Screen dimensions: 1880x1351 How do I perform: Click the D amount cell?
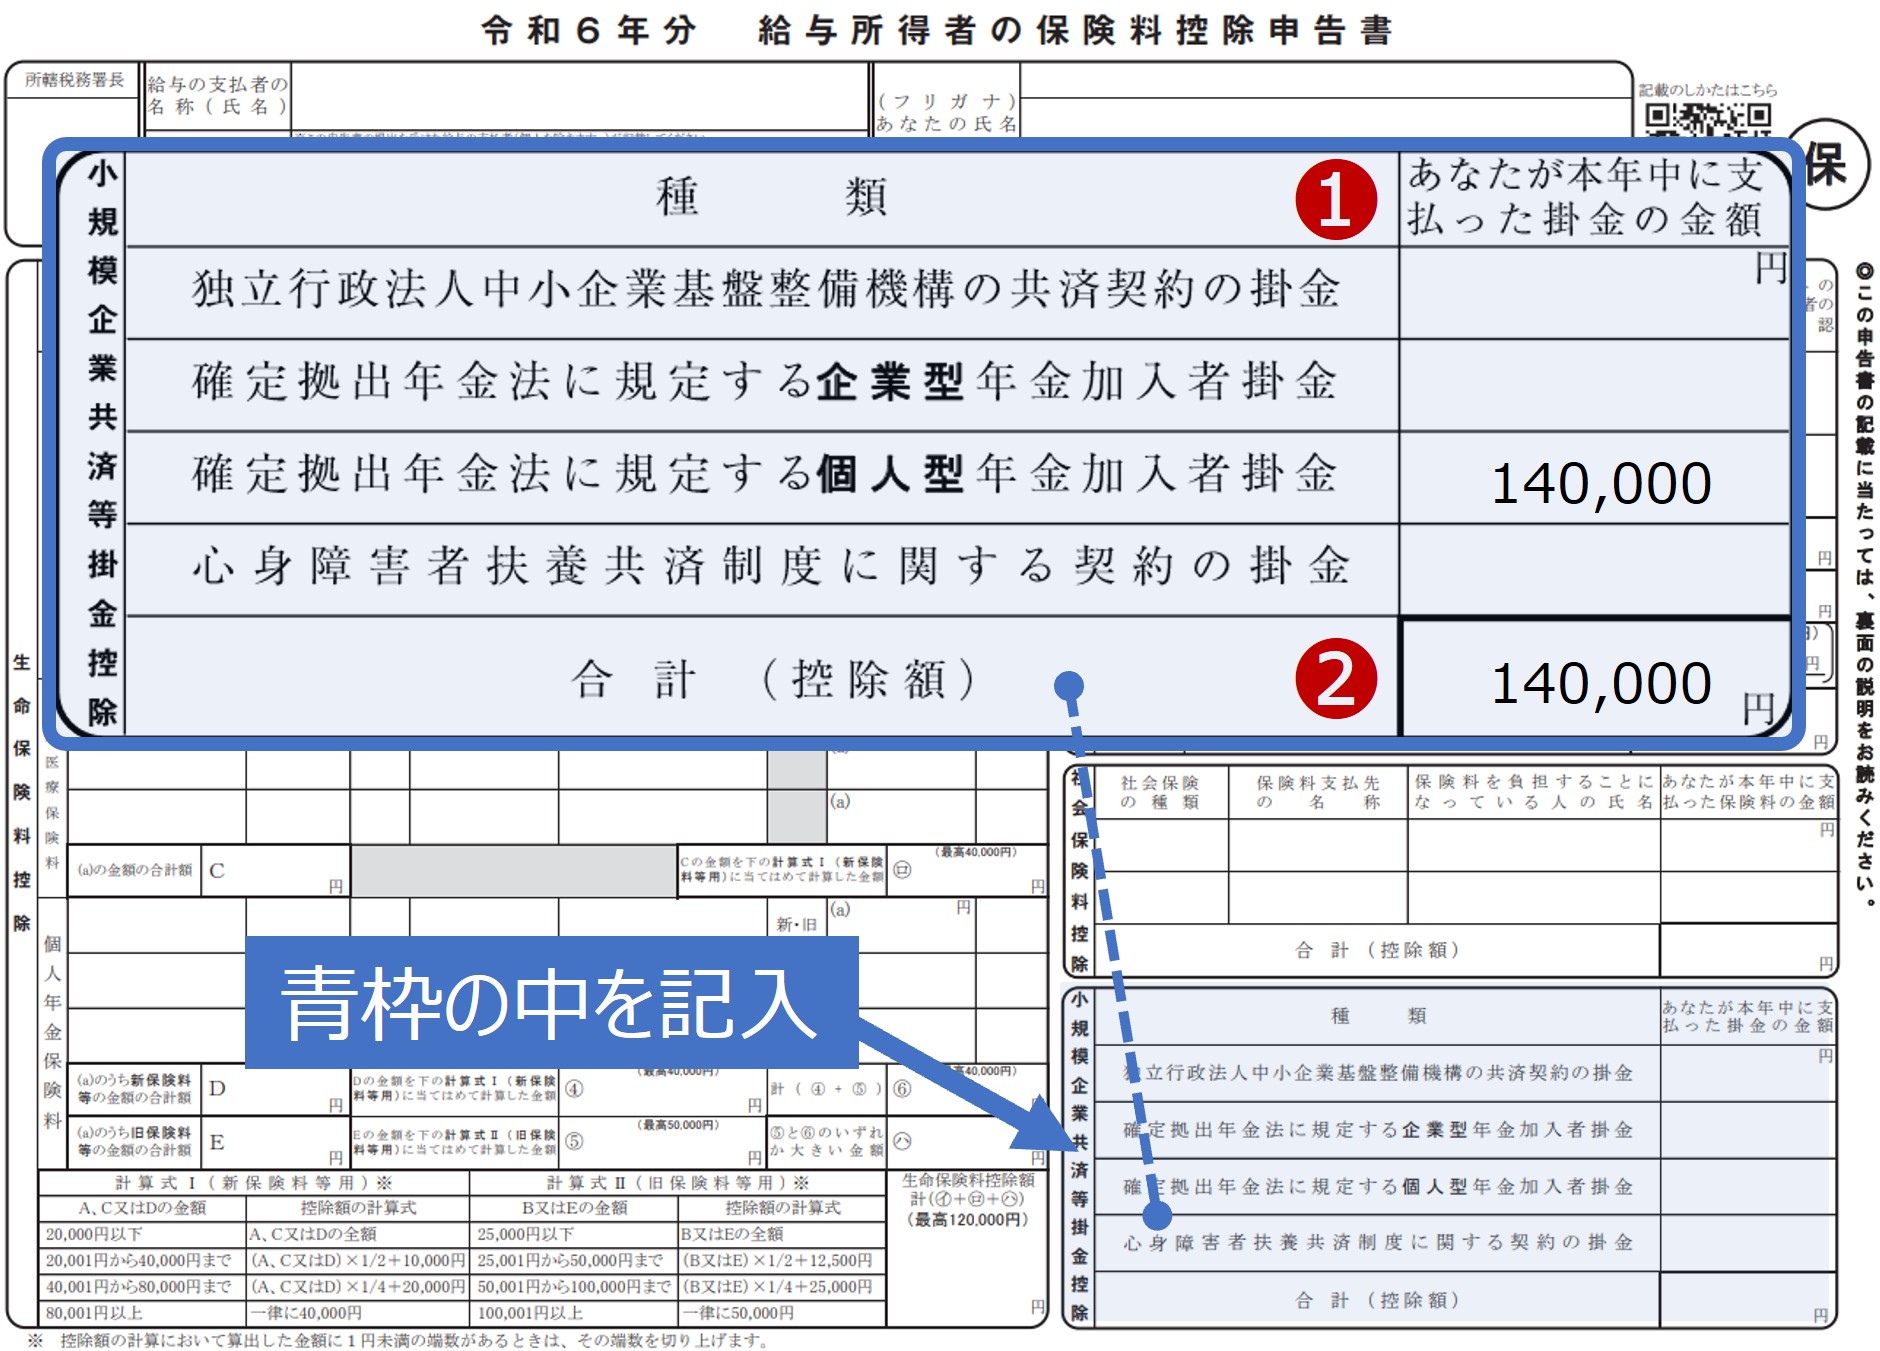[276, 1090]
